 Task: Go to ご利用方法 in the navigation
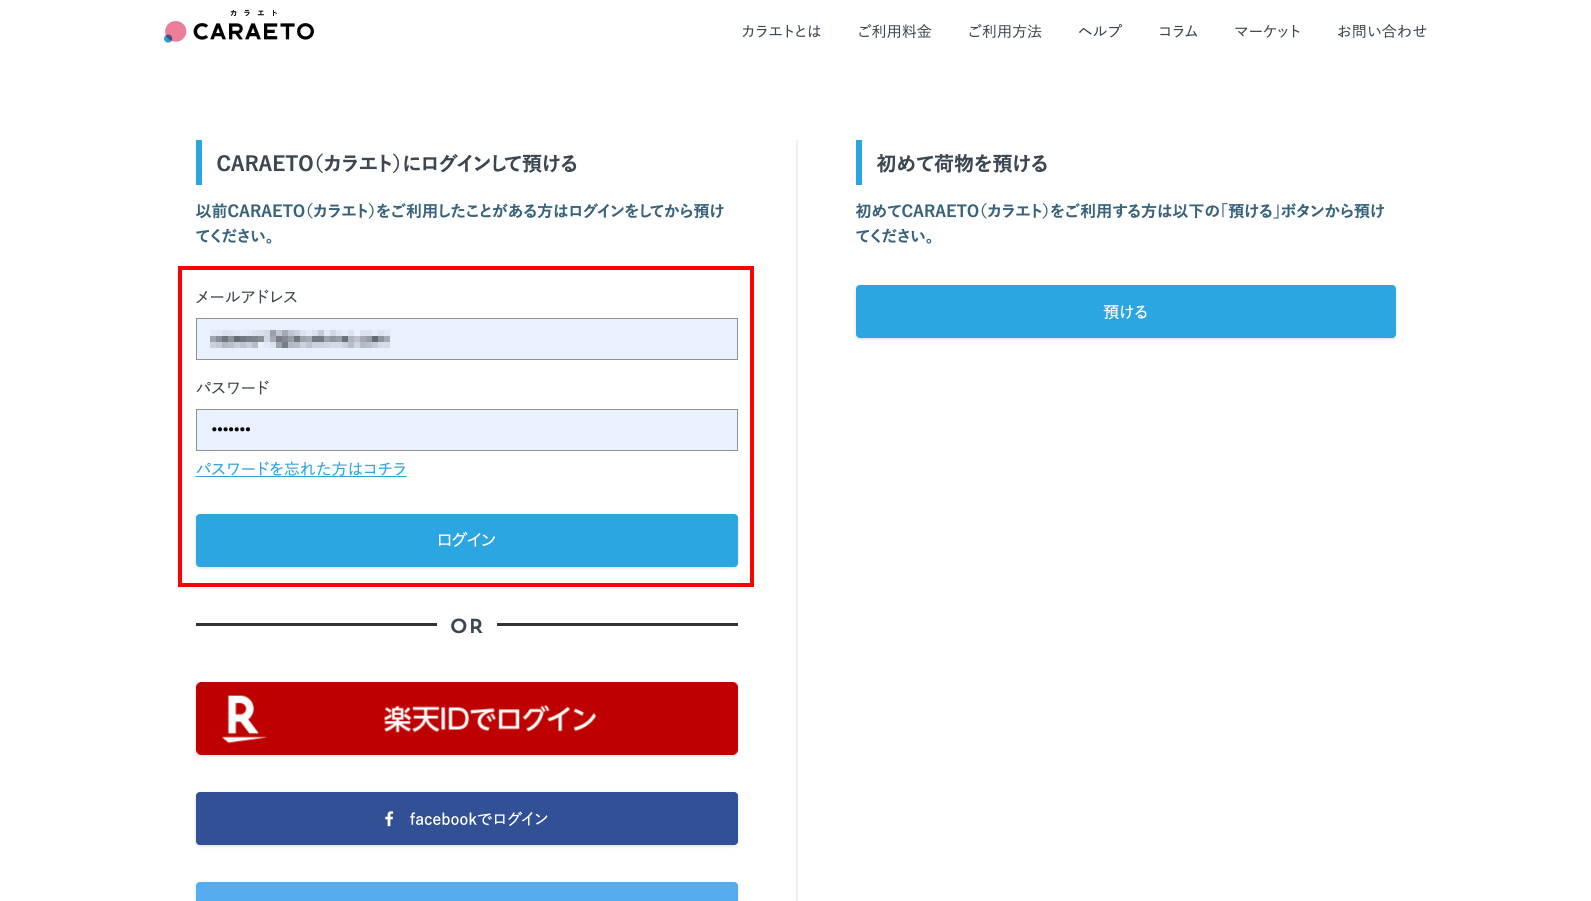pyautogui.click(x=1004, y=31)
